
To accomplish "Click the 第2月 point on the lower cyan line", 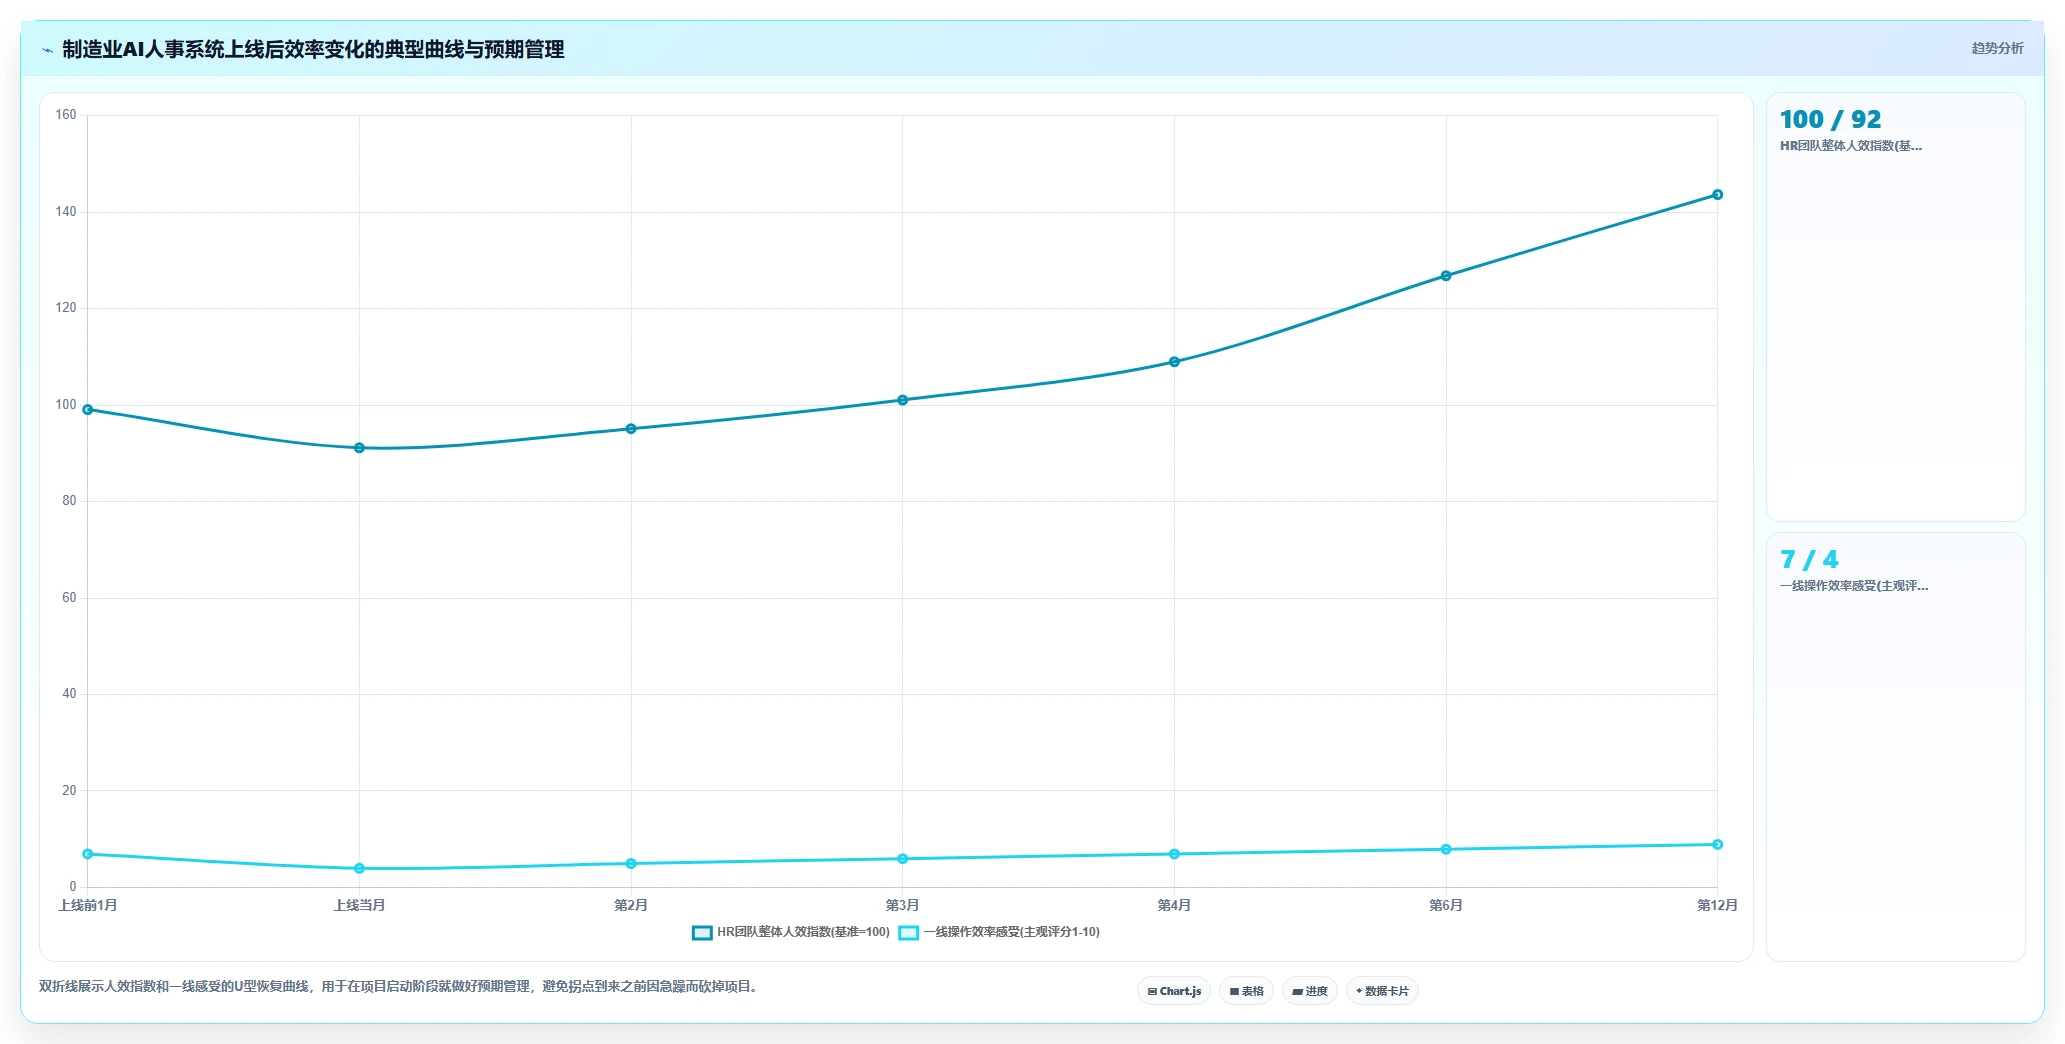I will (x=631, y=864).
